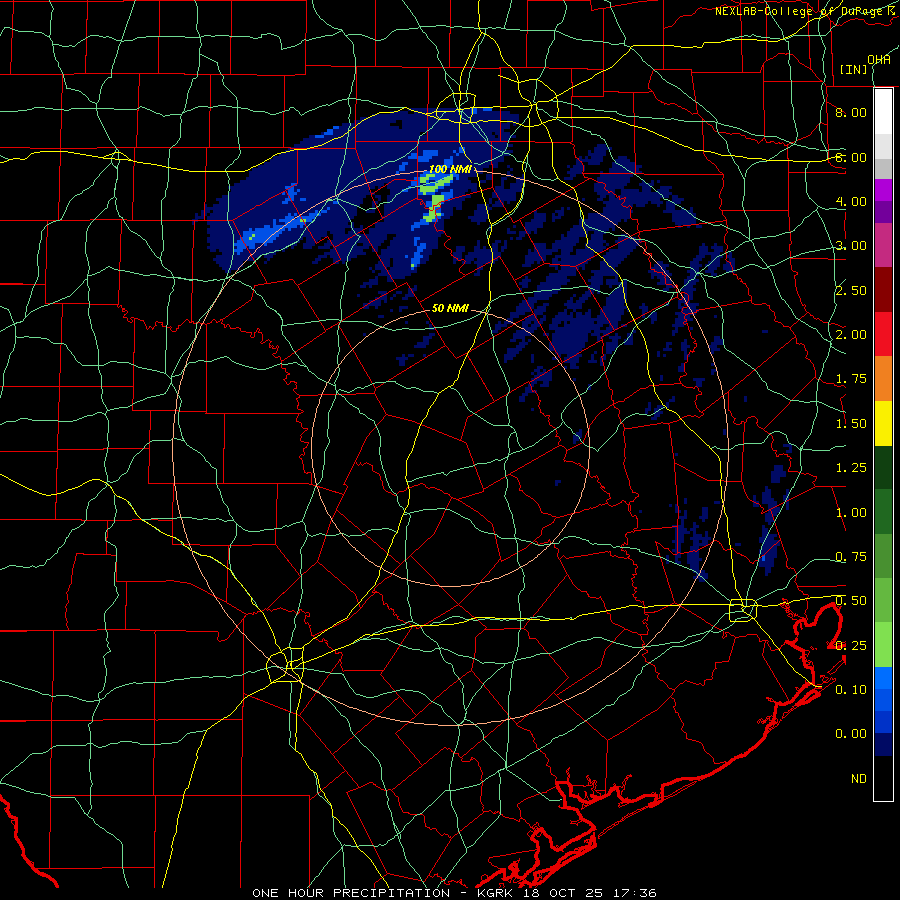
Task: Pick the white swatch in the legend
Action: [x=883, y=112]
